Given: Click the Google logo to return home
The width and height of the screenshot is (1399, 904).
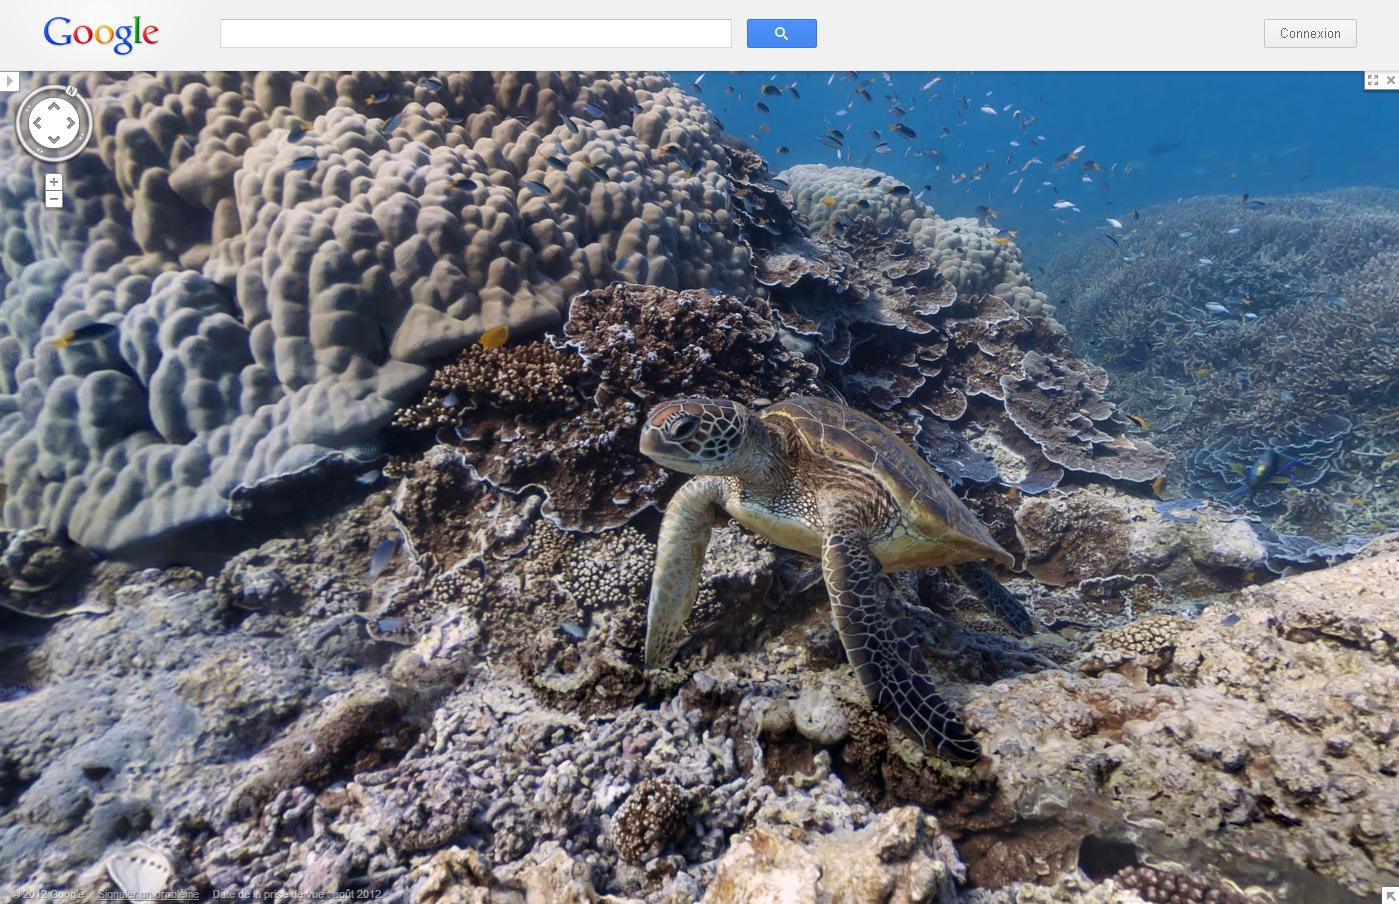Looking at the screenshot, I should 101,34.
